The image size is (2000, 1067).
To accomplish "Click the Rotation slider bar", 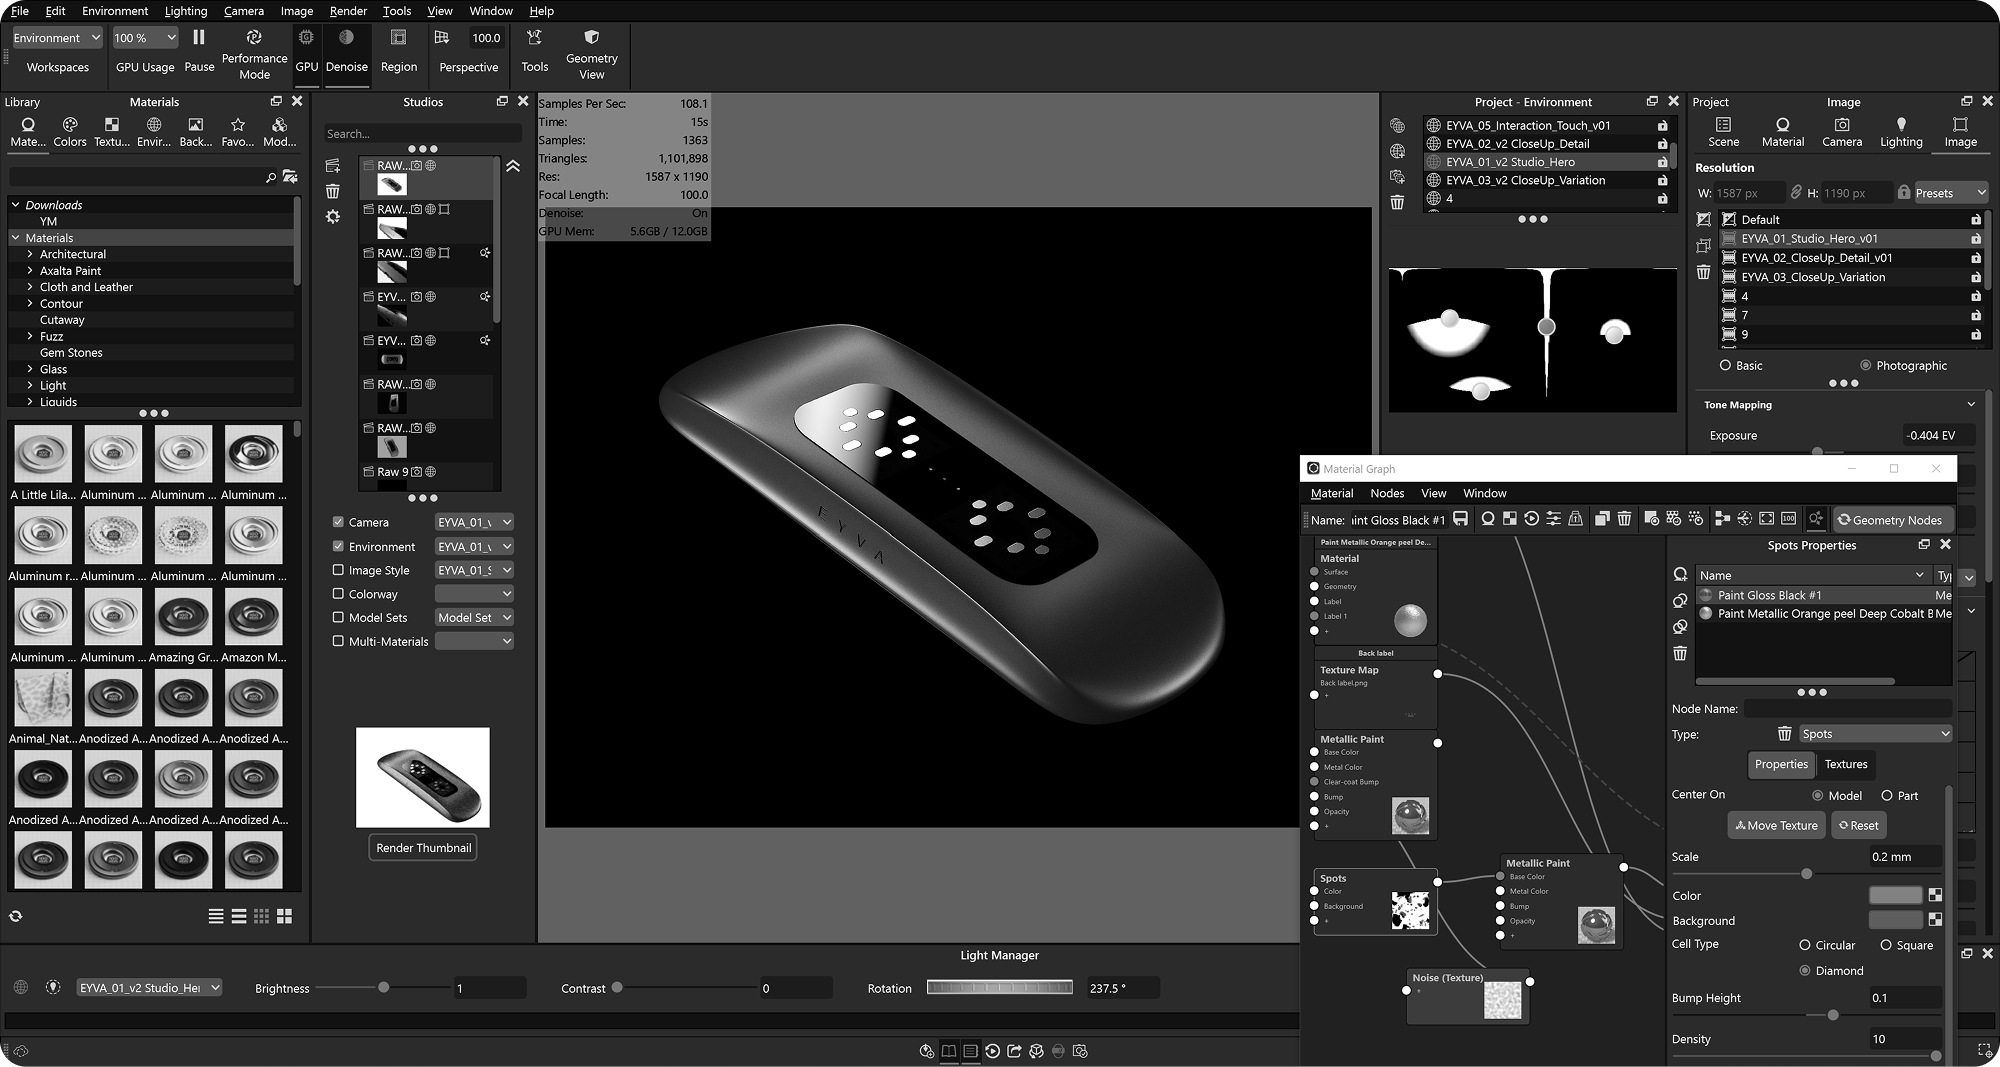I will pyautogui.click(x=999, y=988).
